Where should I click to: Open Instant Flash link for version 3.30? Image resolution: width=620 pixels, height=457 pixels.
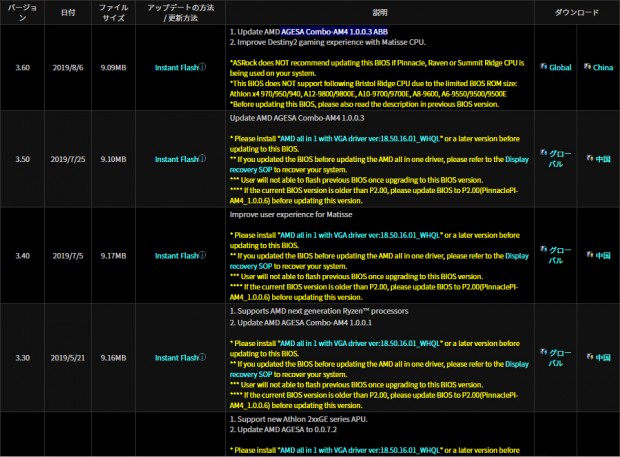click(x=176, y=358)
